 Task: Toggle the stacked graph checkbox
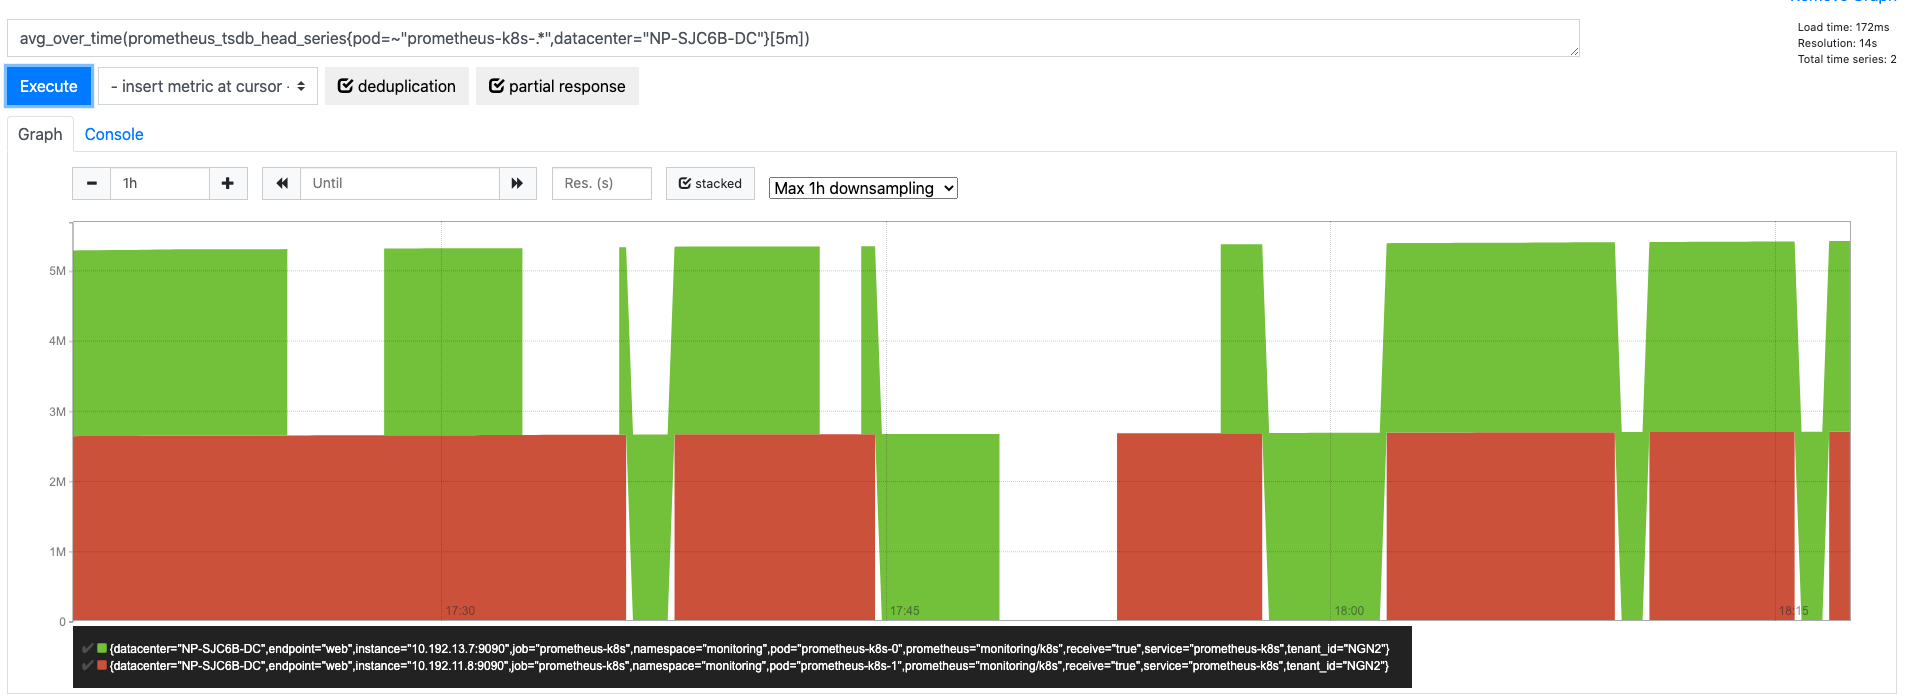710,183
